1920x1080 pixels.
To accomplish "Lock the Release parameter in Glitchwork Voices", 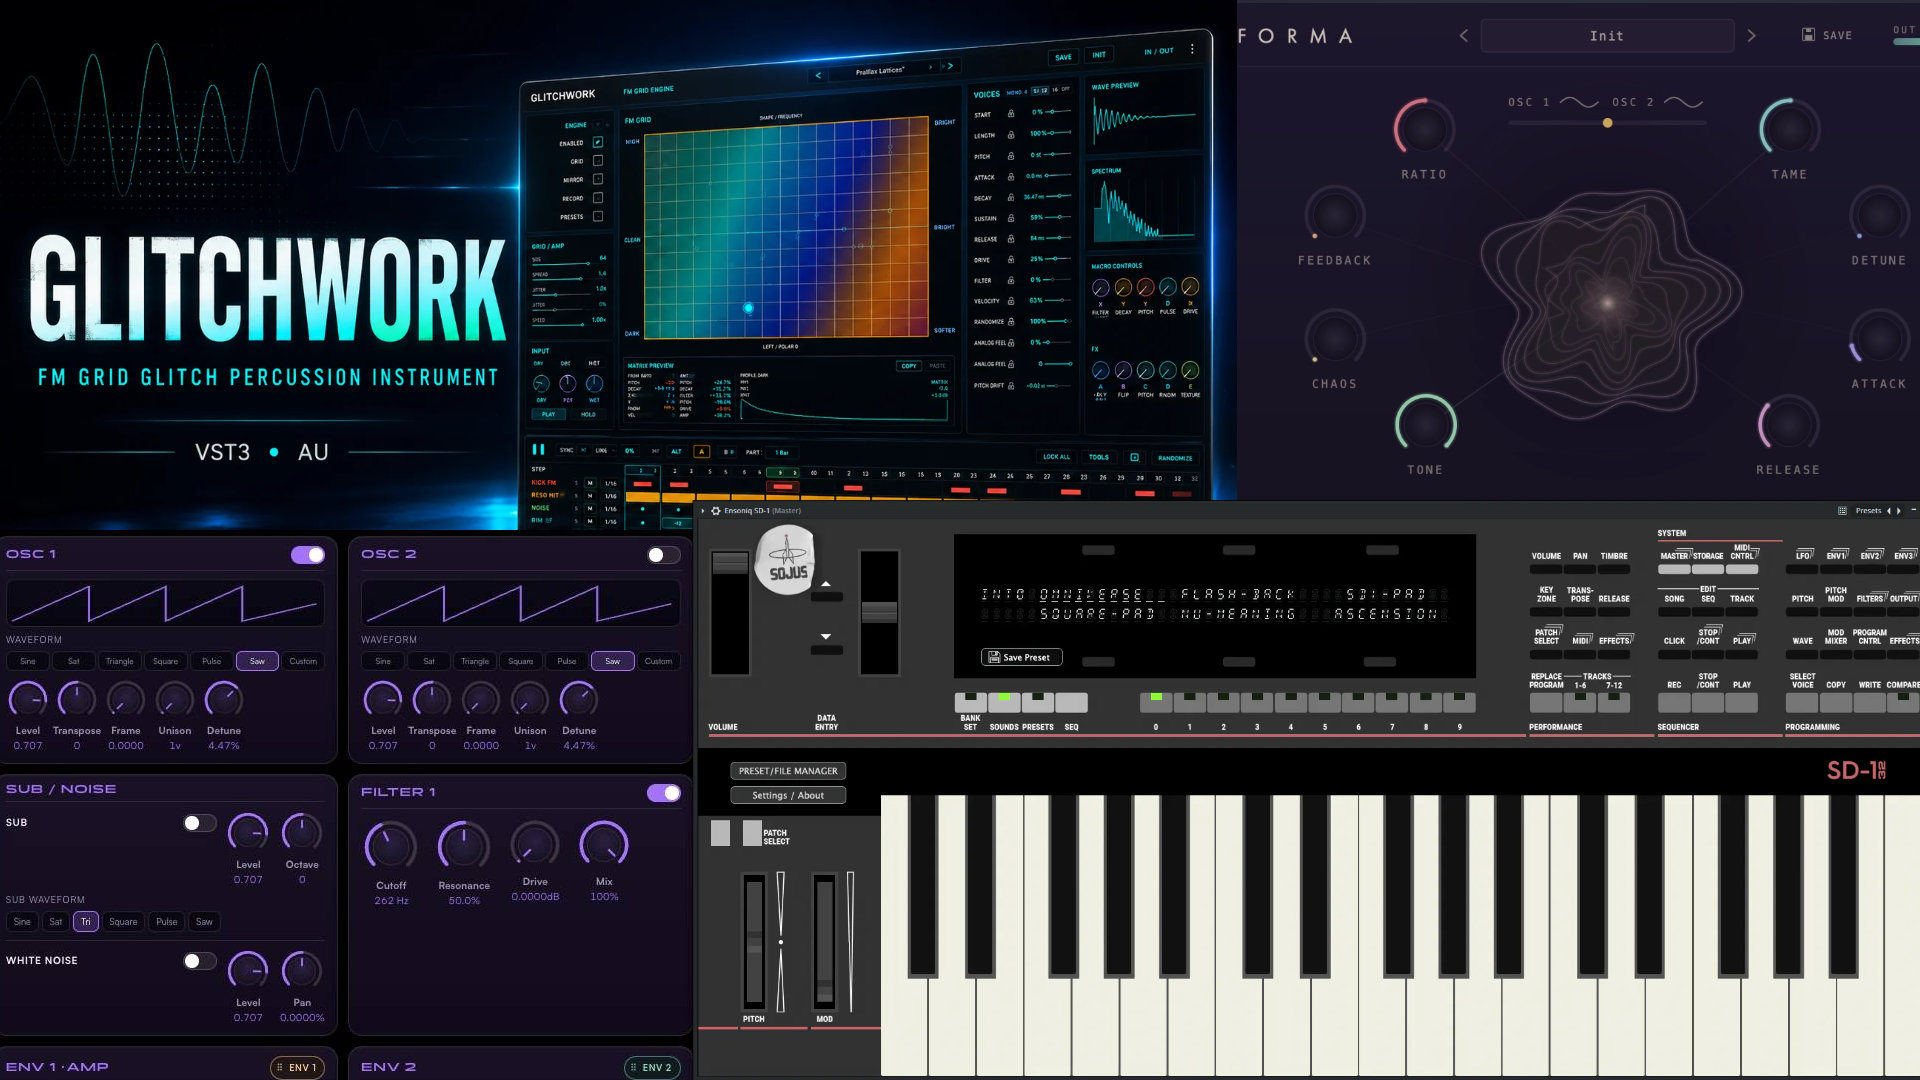I will (x=1011, y=239).
